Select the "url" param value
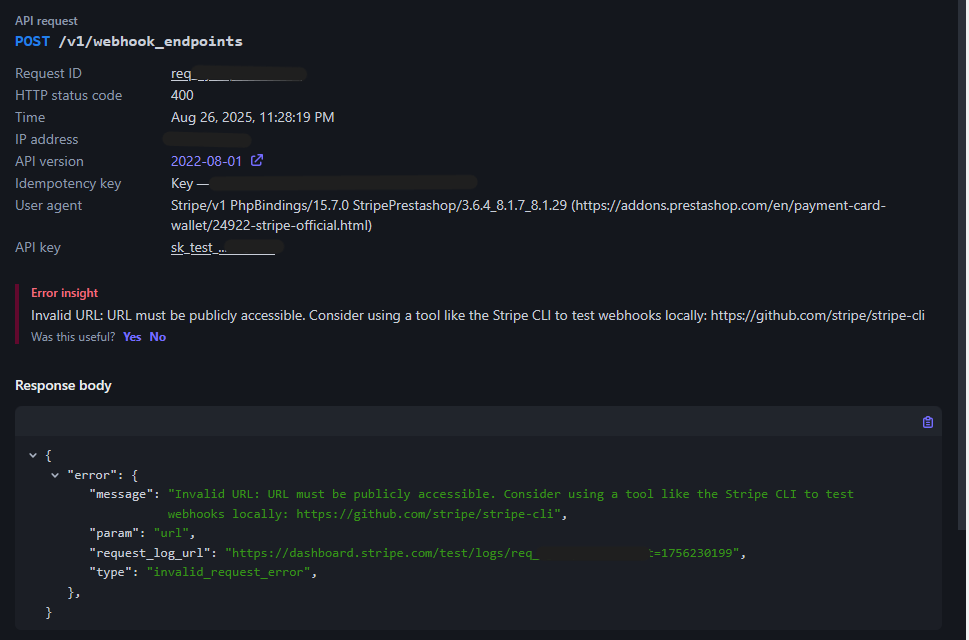 pos(171,533)
